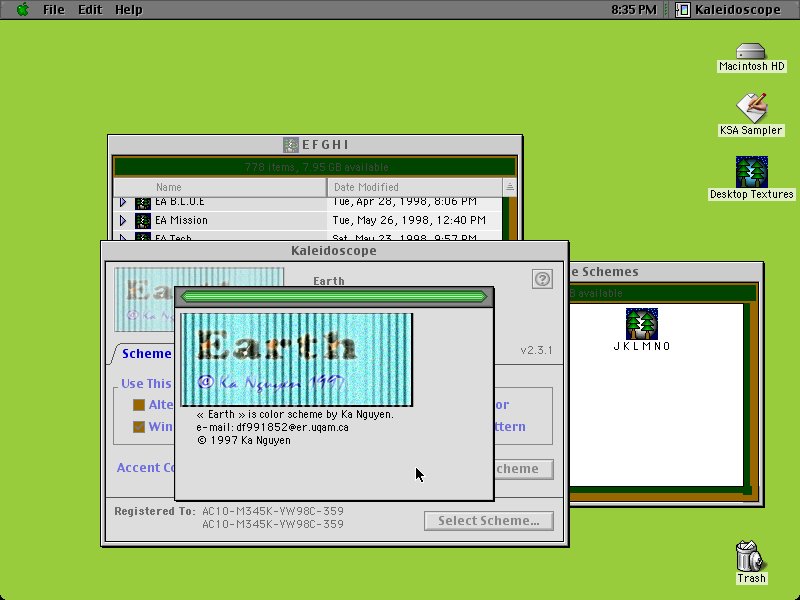800x600 pixels.
Task: Toggle sort order button in E F G H I window
Action: pos(509,187)
